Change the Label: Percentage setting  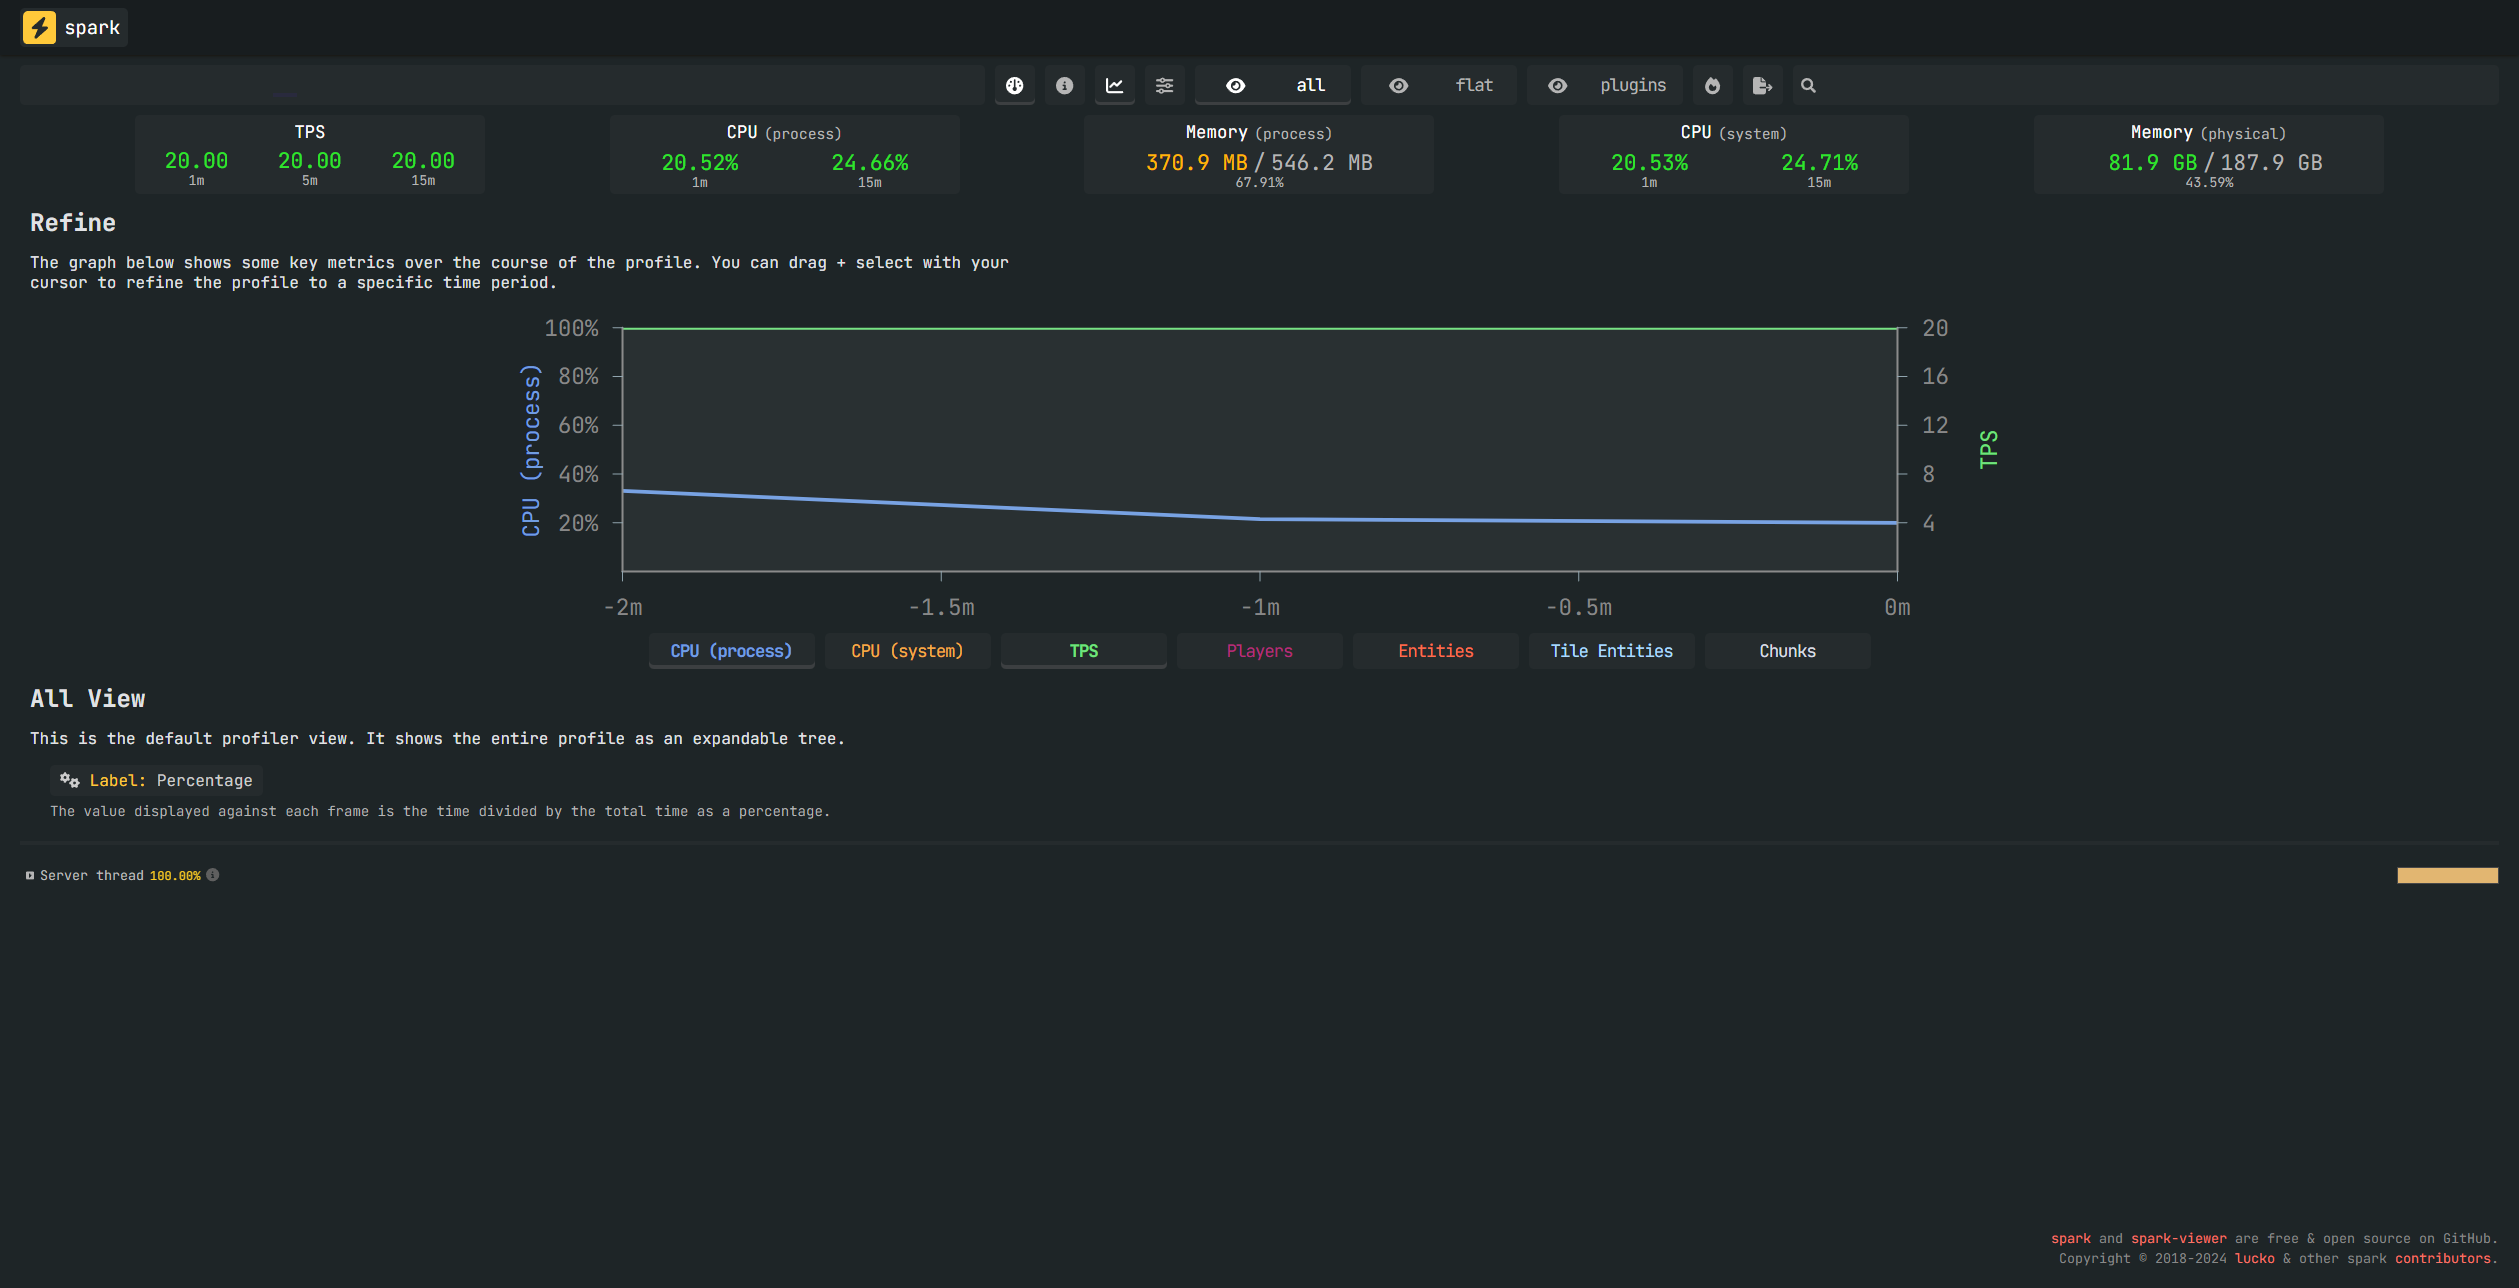click(x=156, y=781)
